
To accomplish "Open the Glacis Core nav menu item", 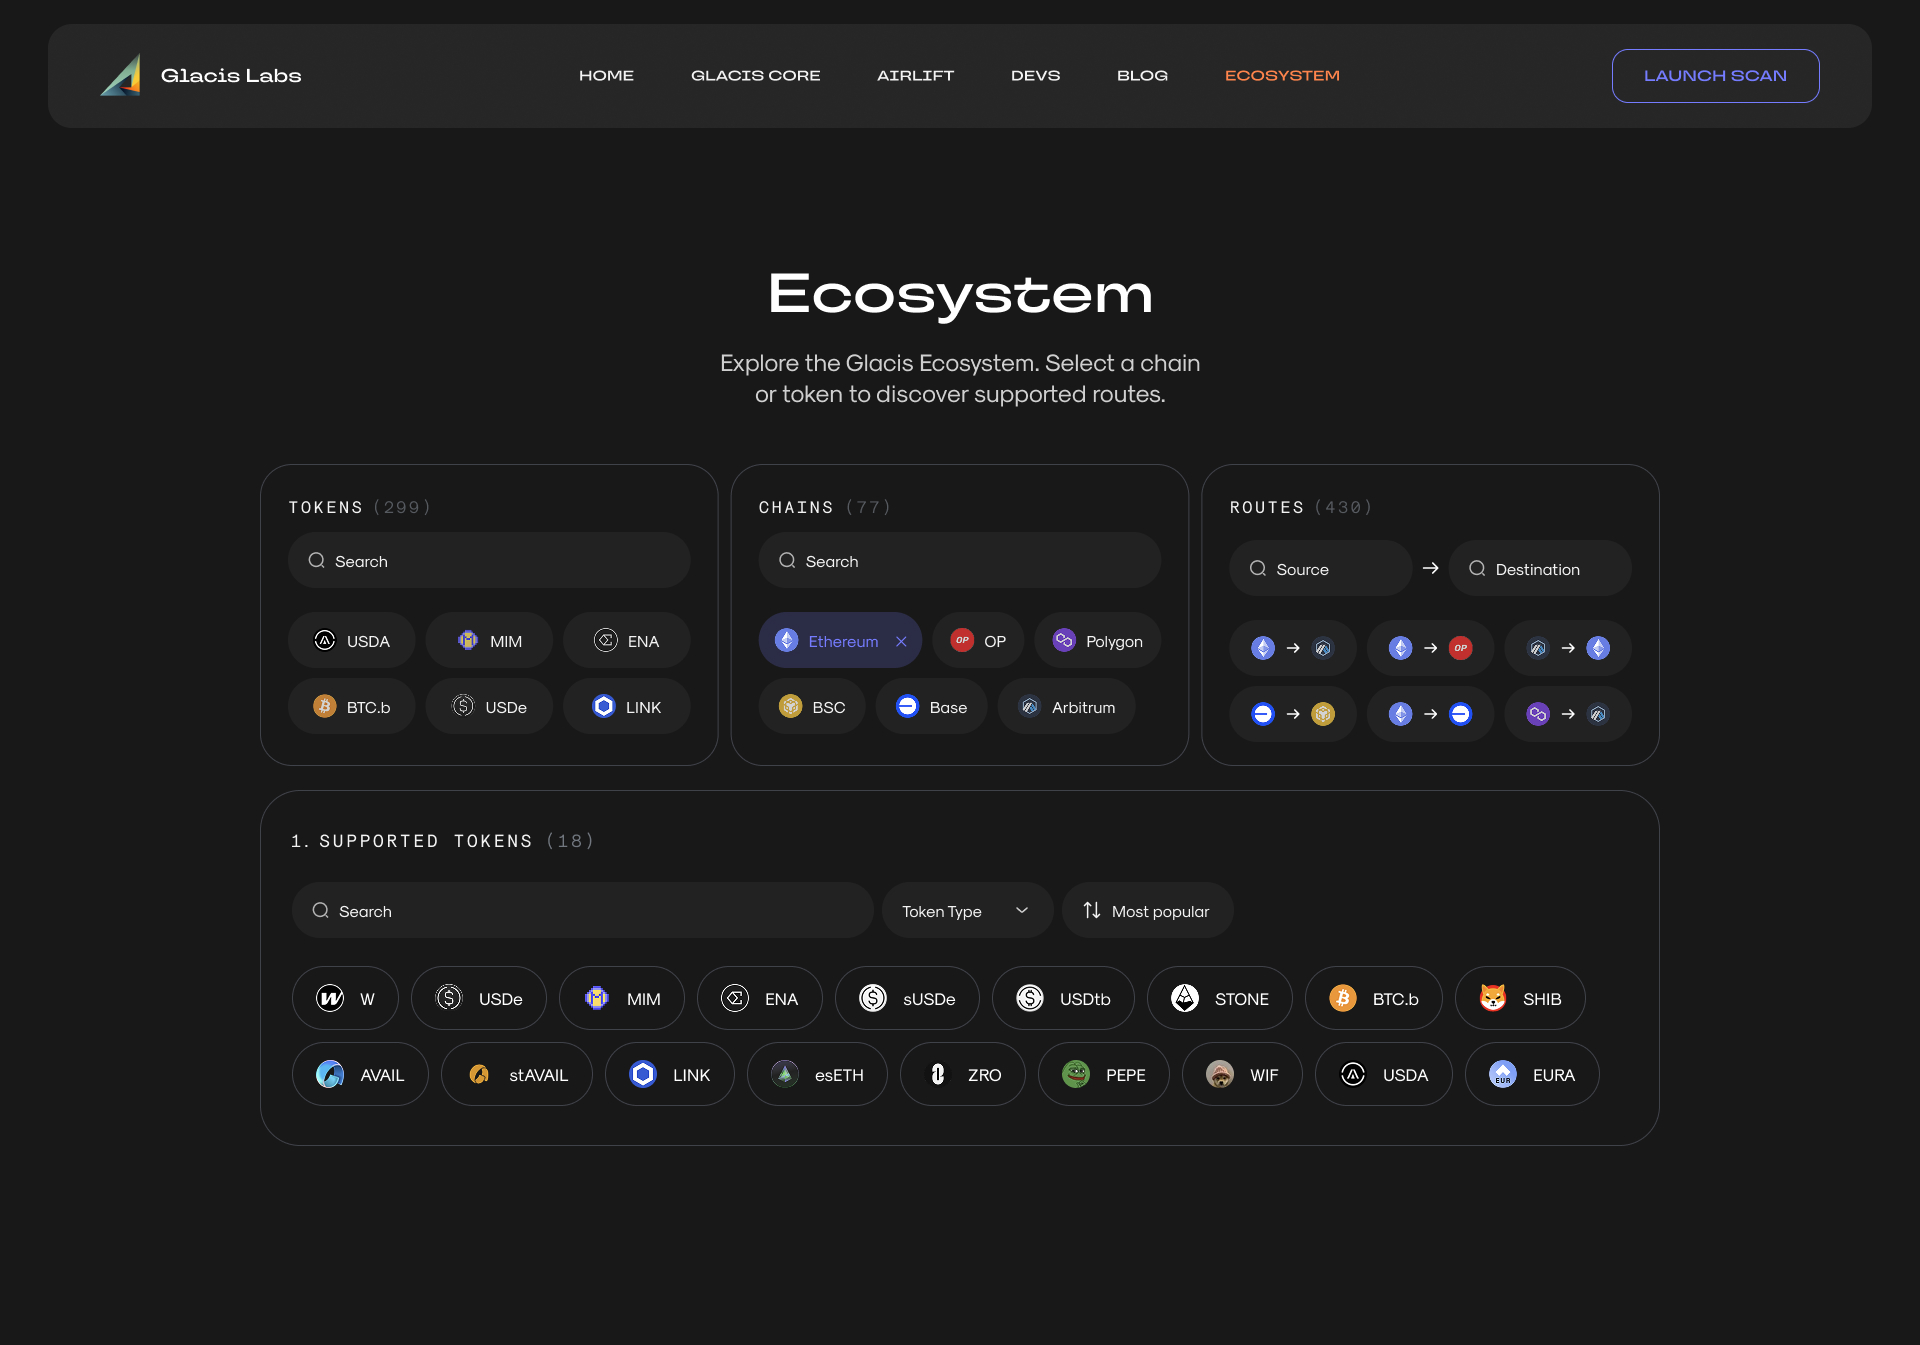I will (755, 76).
